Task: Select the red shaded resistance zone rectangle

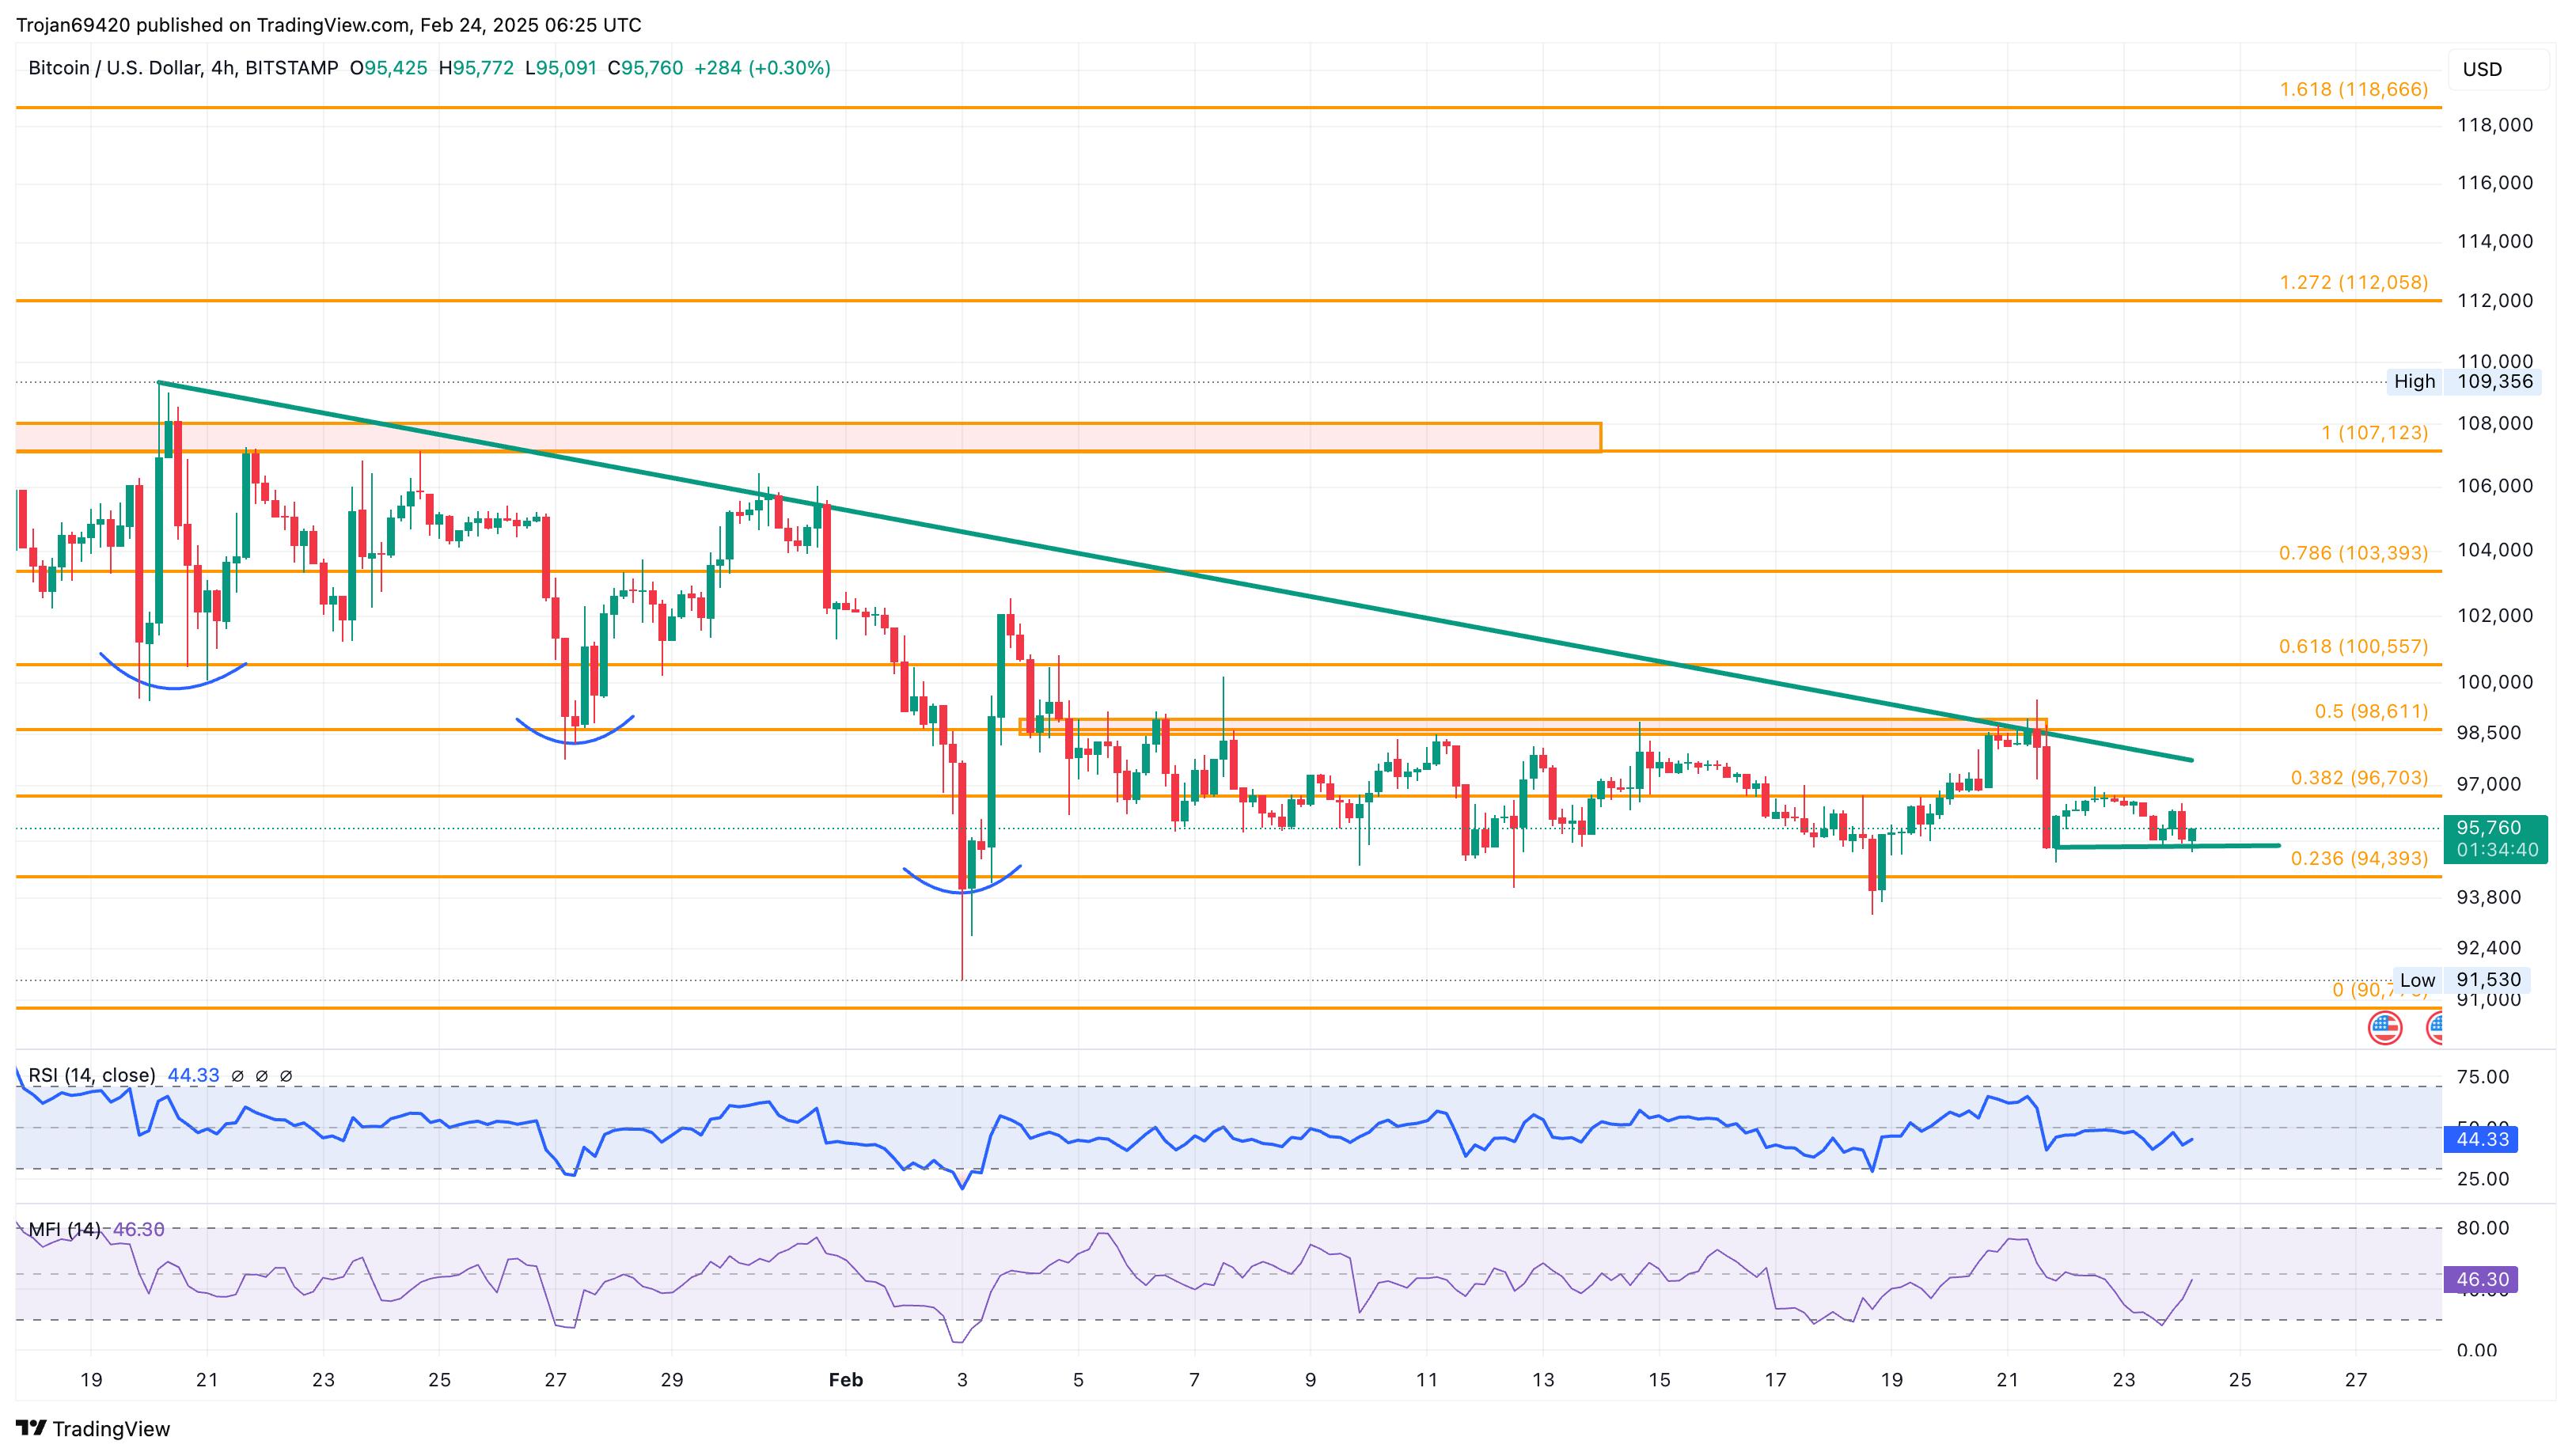Action: click(x=808, y=437)
